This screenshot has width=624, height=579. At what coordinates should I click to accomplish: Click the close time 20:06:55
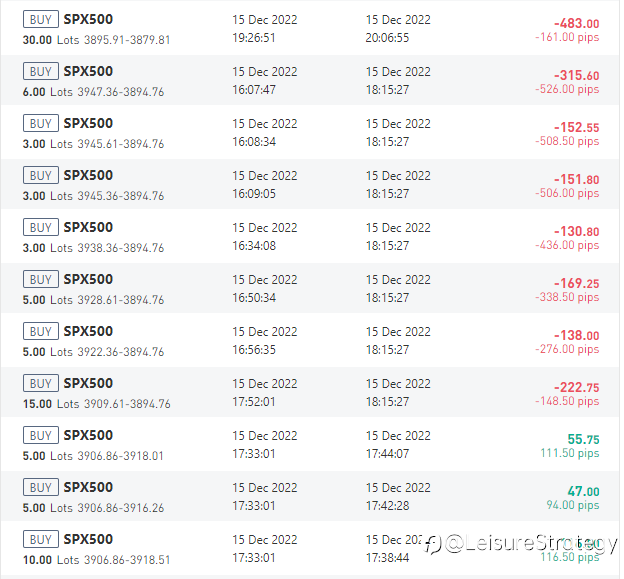(387, 38)
